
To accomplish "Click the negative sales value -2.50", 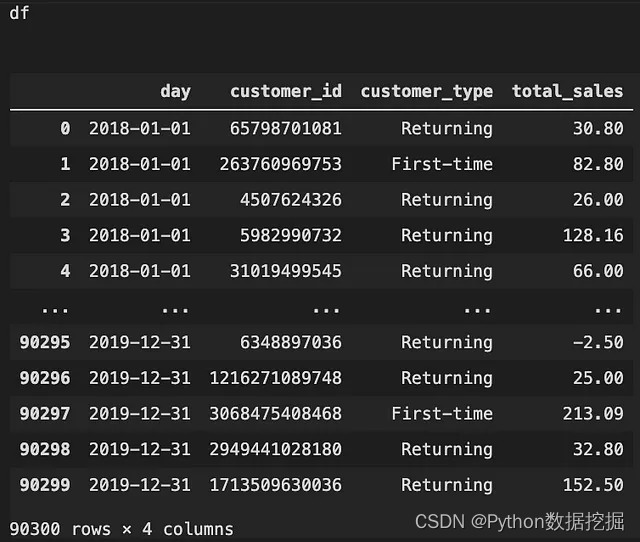I will click(598, 342).
